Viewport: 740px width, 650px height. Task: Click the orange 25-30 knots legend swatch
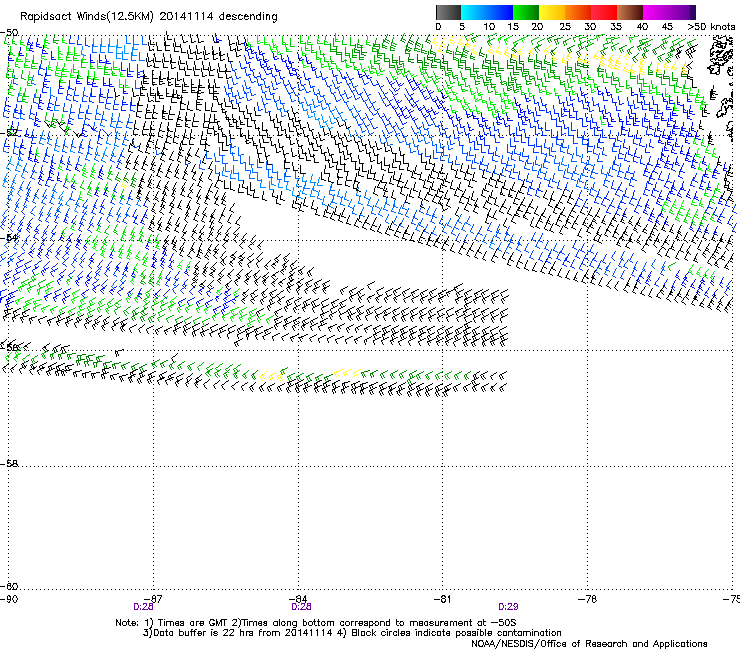point(578,12)
